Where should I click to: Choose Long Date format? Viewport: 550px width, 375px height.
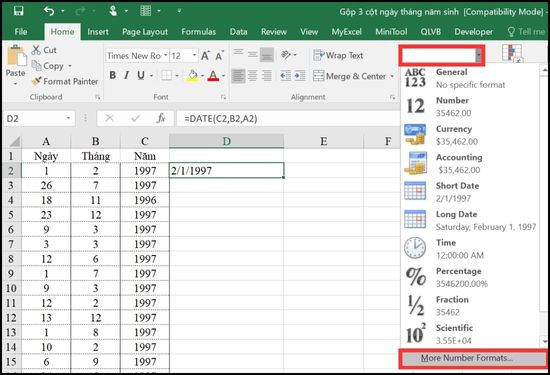(470, 220)
